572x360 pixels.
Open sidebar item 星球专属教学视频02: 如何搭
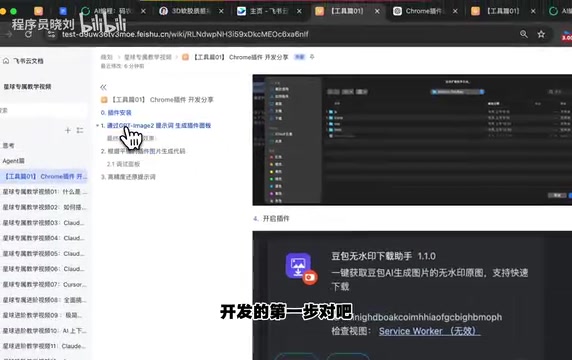click(x=44, y=207)
